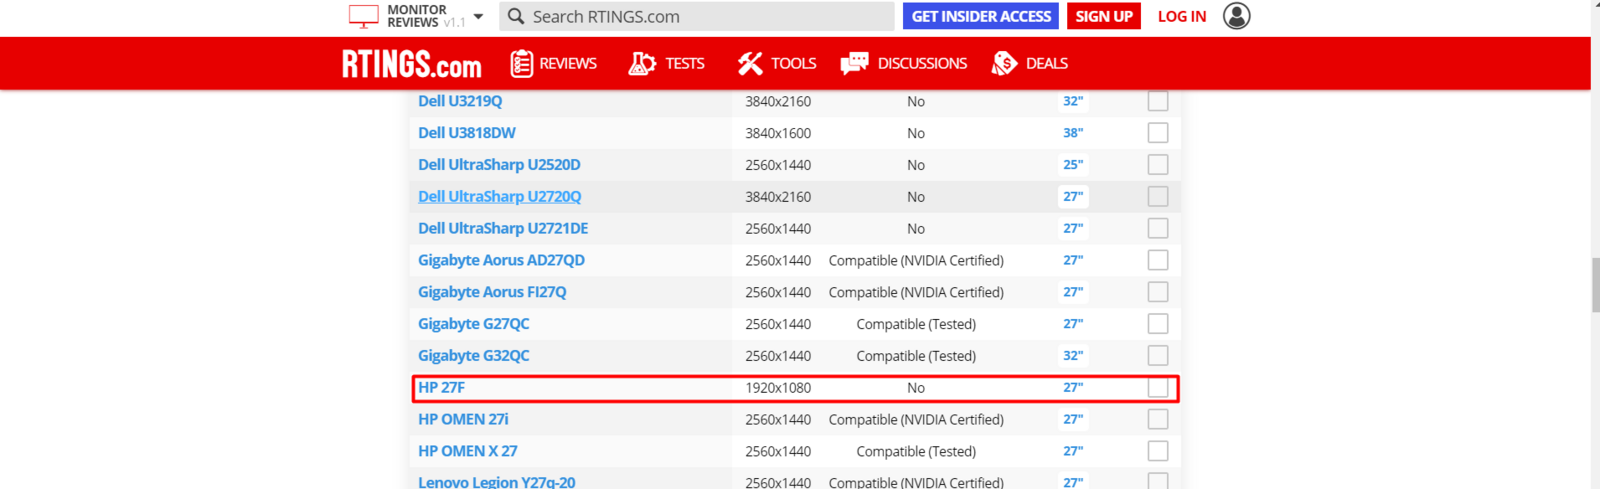Open the Dell UltraSharp U2720Q review link
This screenshot has width=1600, height=489.
tap(499, 197)
